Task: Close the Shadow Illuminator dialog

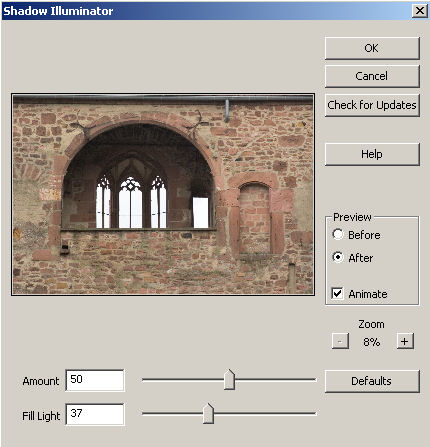Action: pyautogui.click(x=420, y=11)
